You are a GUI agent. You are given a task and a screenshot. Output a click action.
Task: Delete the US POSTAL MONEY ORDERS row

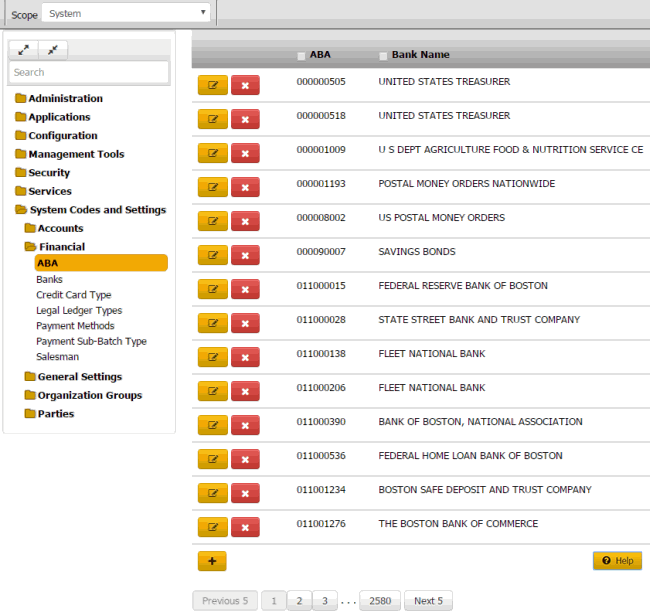[x=245, y=221]
